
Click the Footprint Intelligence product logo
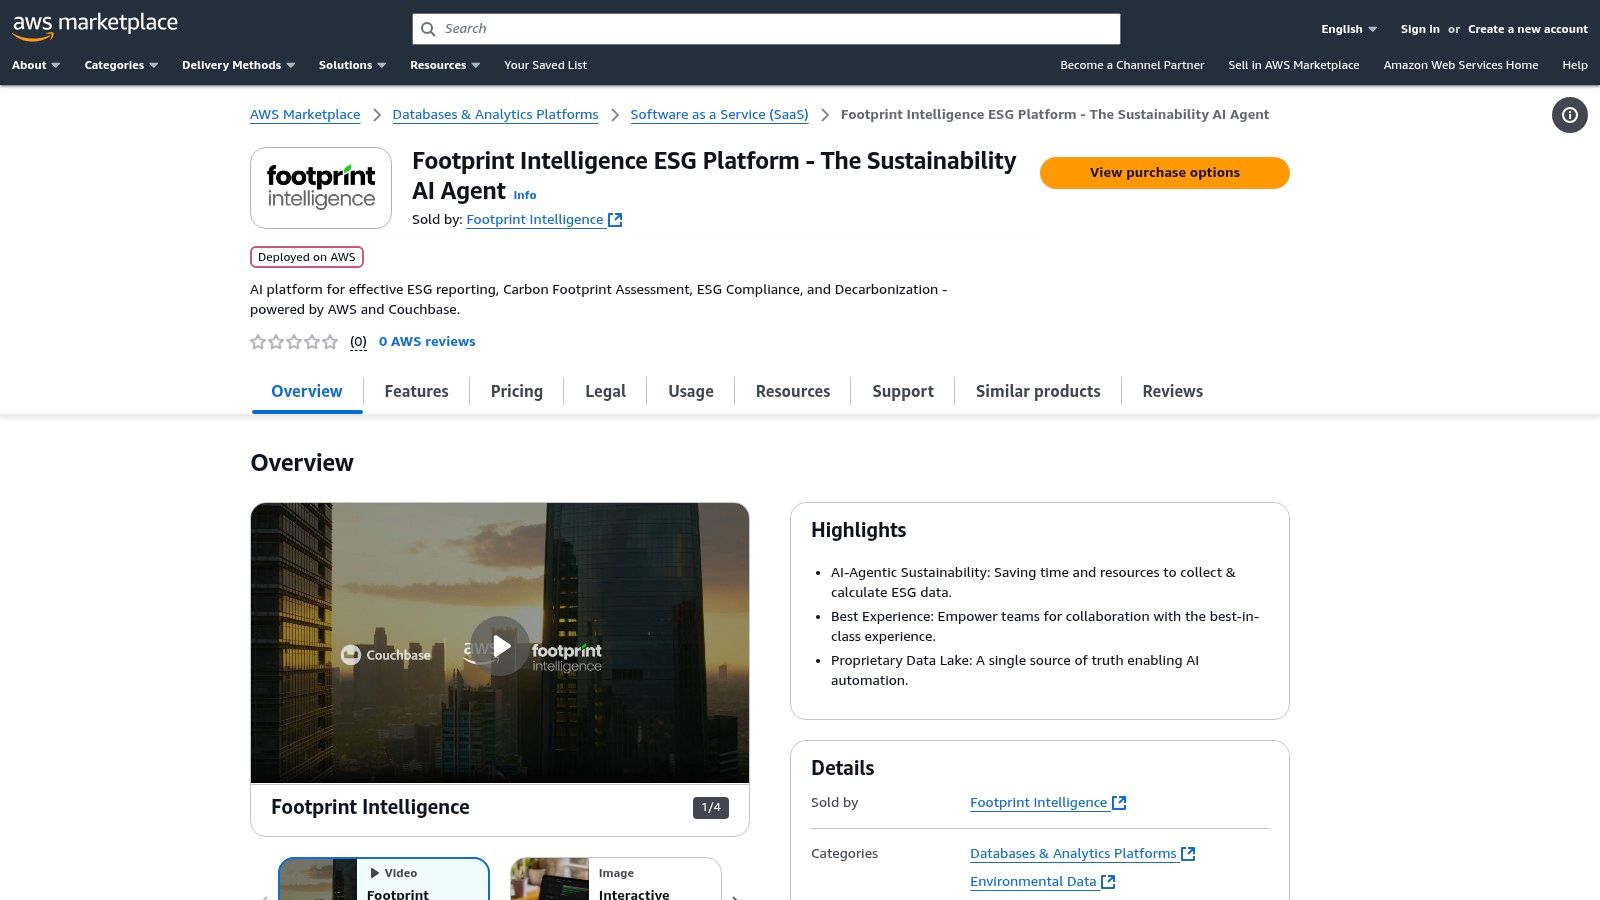[x=321, y=188]
